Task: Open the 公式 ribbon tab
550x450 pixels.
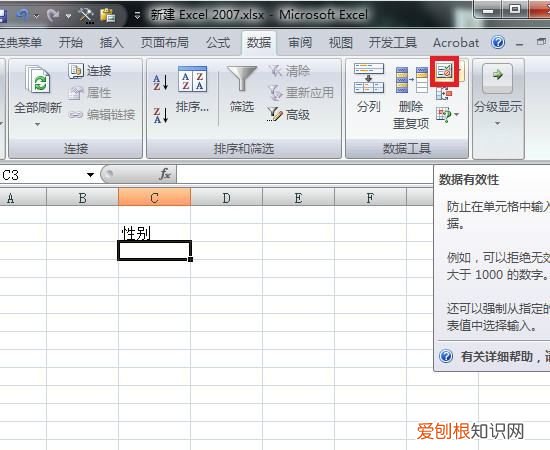Action: point(218,42)
